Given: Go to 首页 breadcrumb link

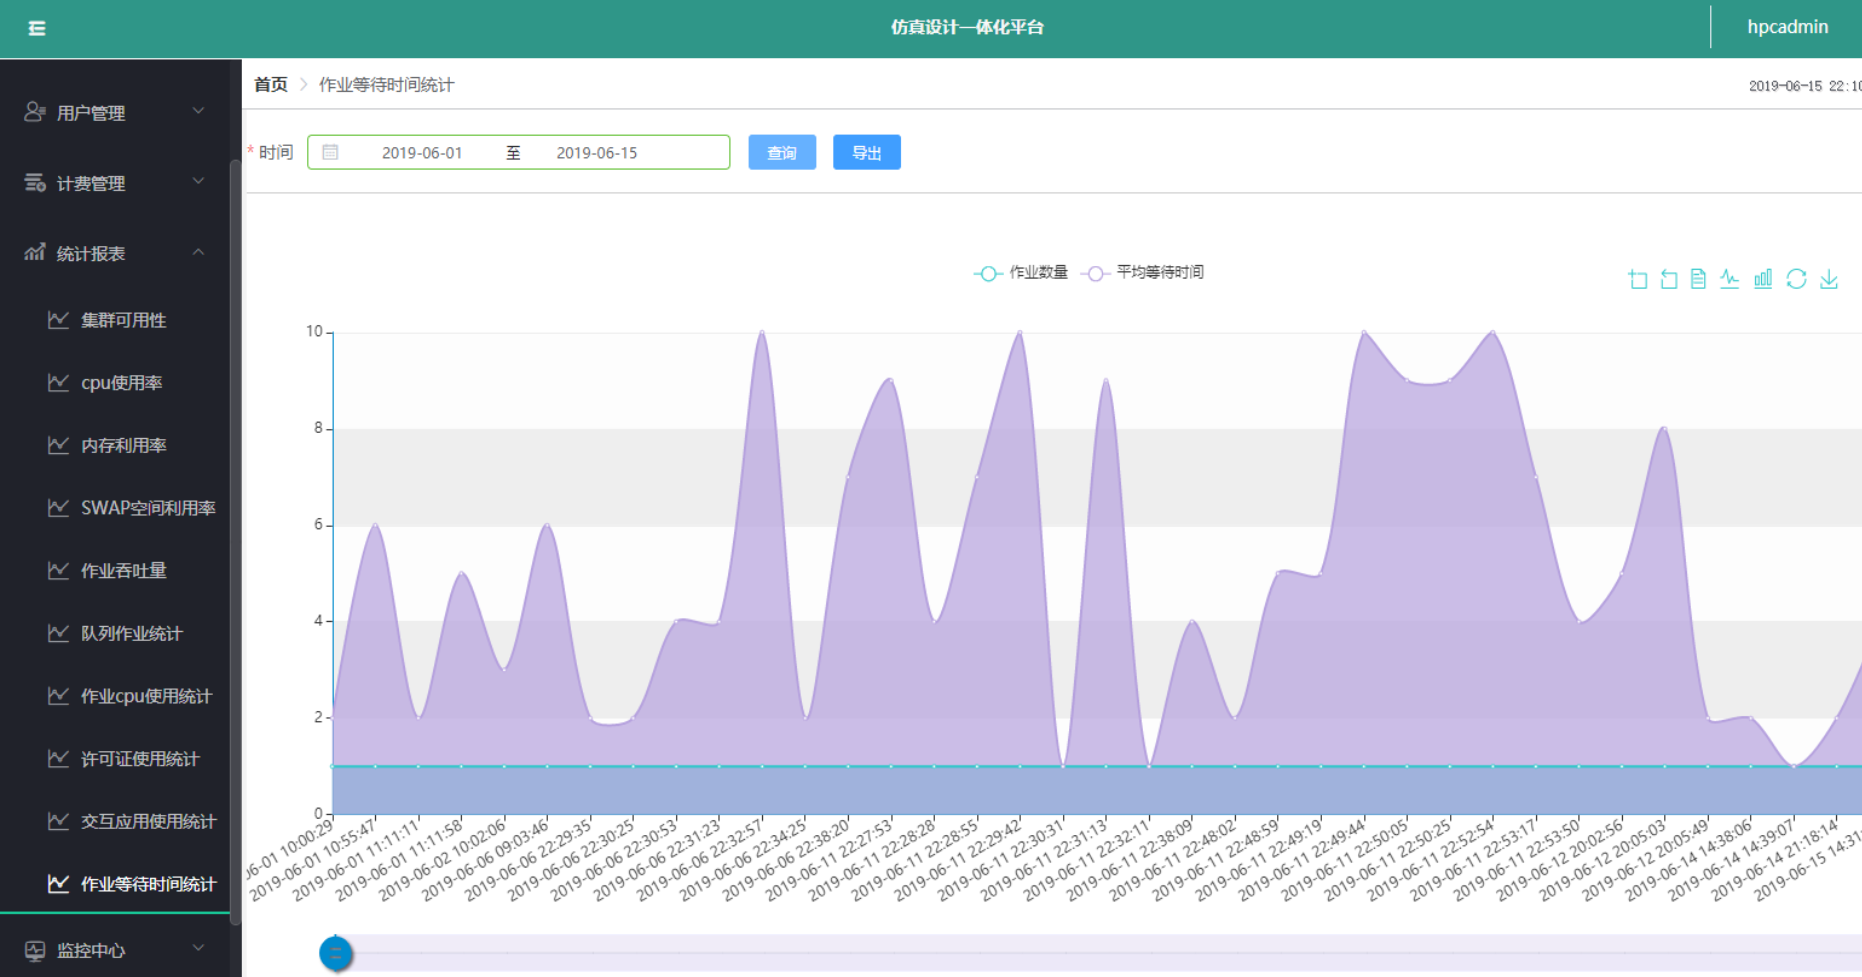Looking at the screenshot, I should click(271, 85).
